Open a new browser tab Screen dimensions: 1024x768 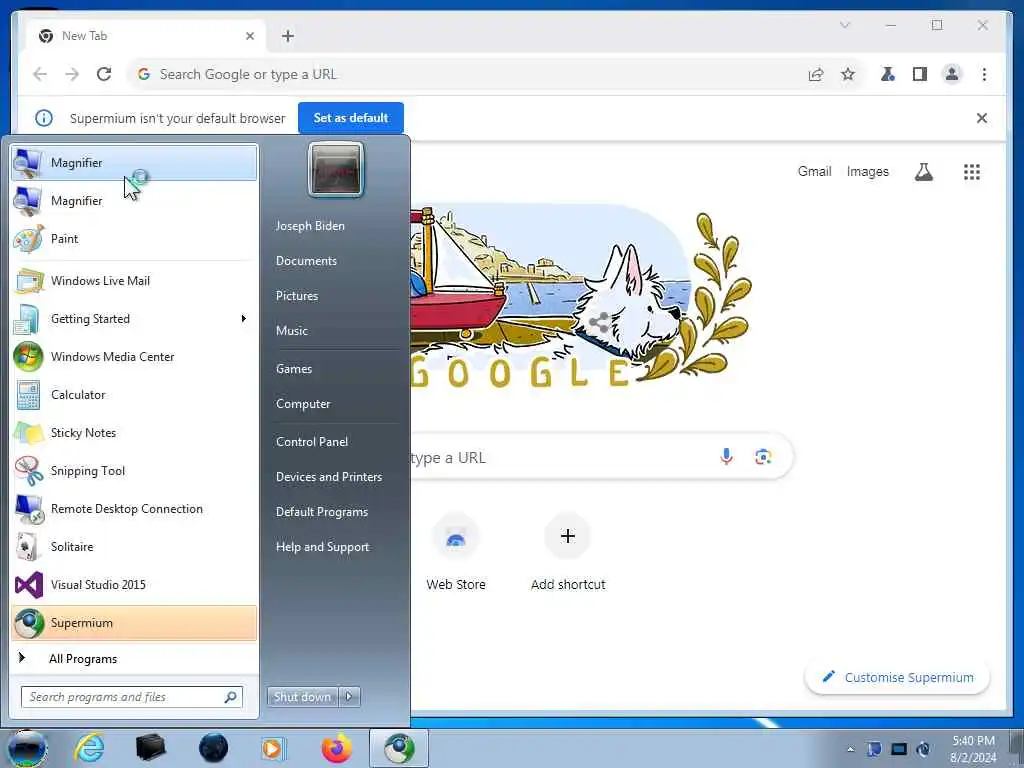point(288,36)
